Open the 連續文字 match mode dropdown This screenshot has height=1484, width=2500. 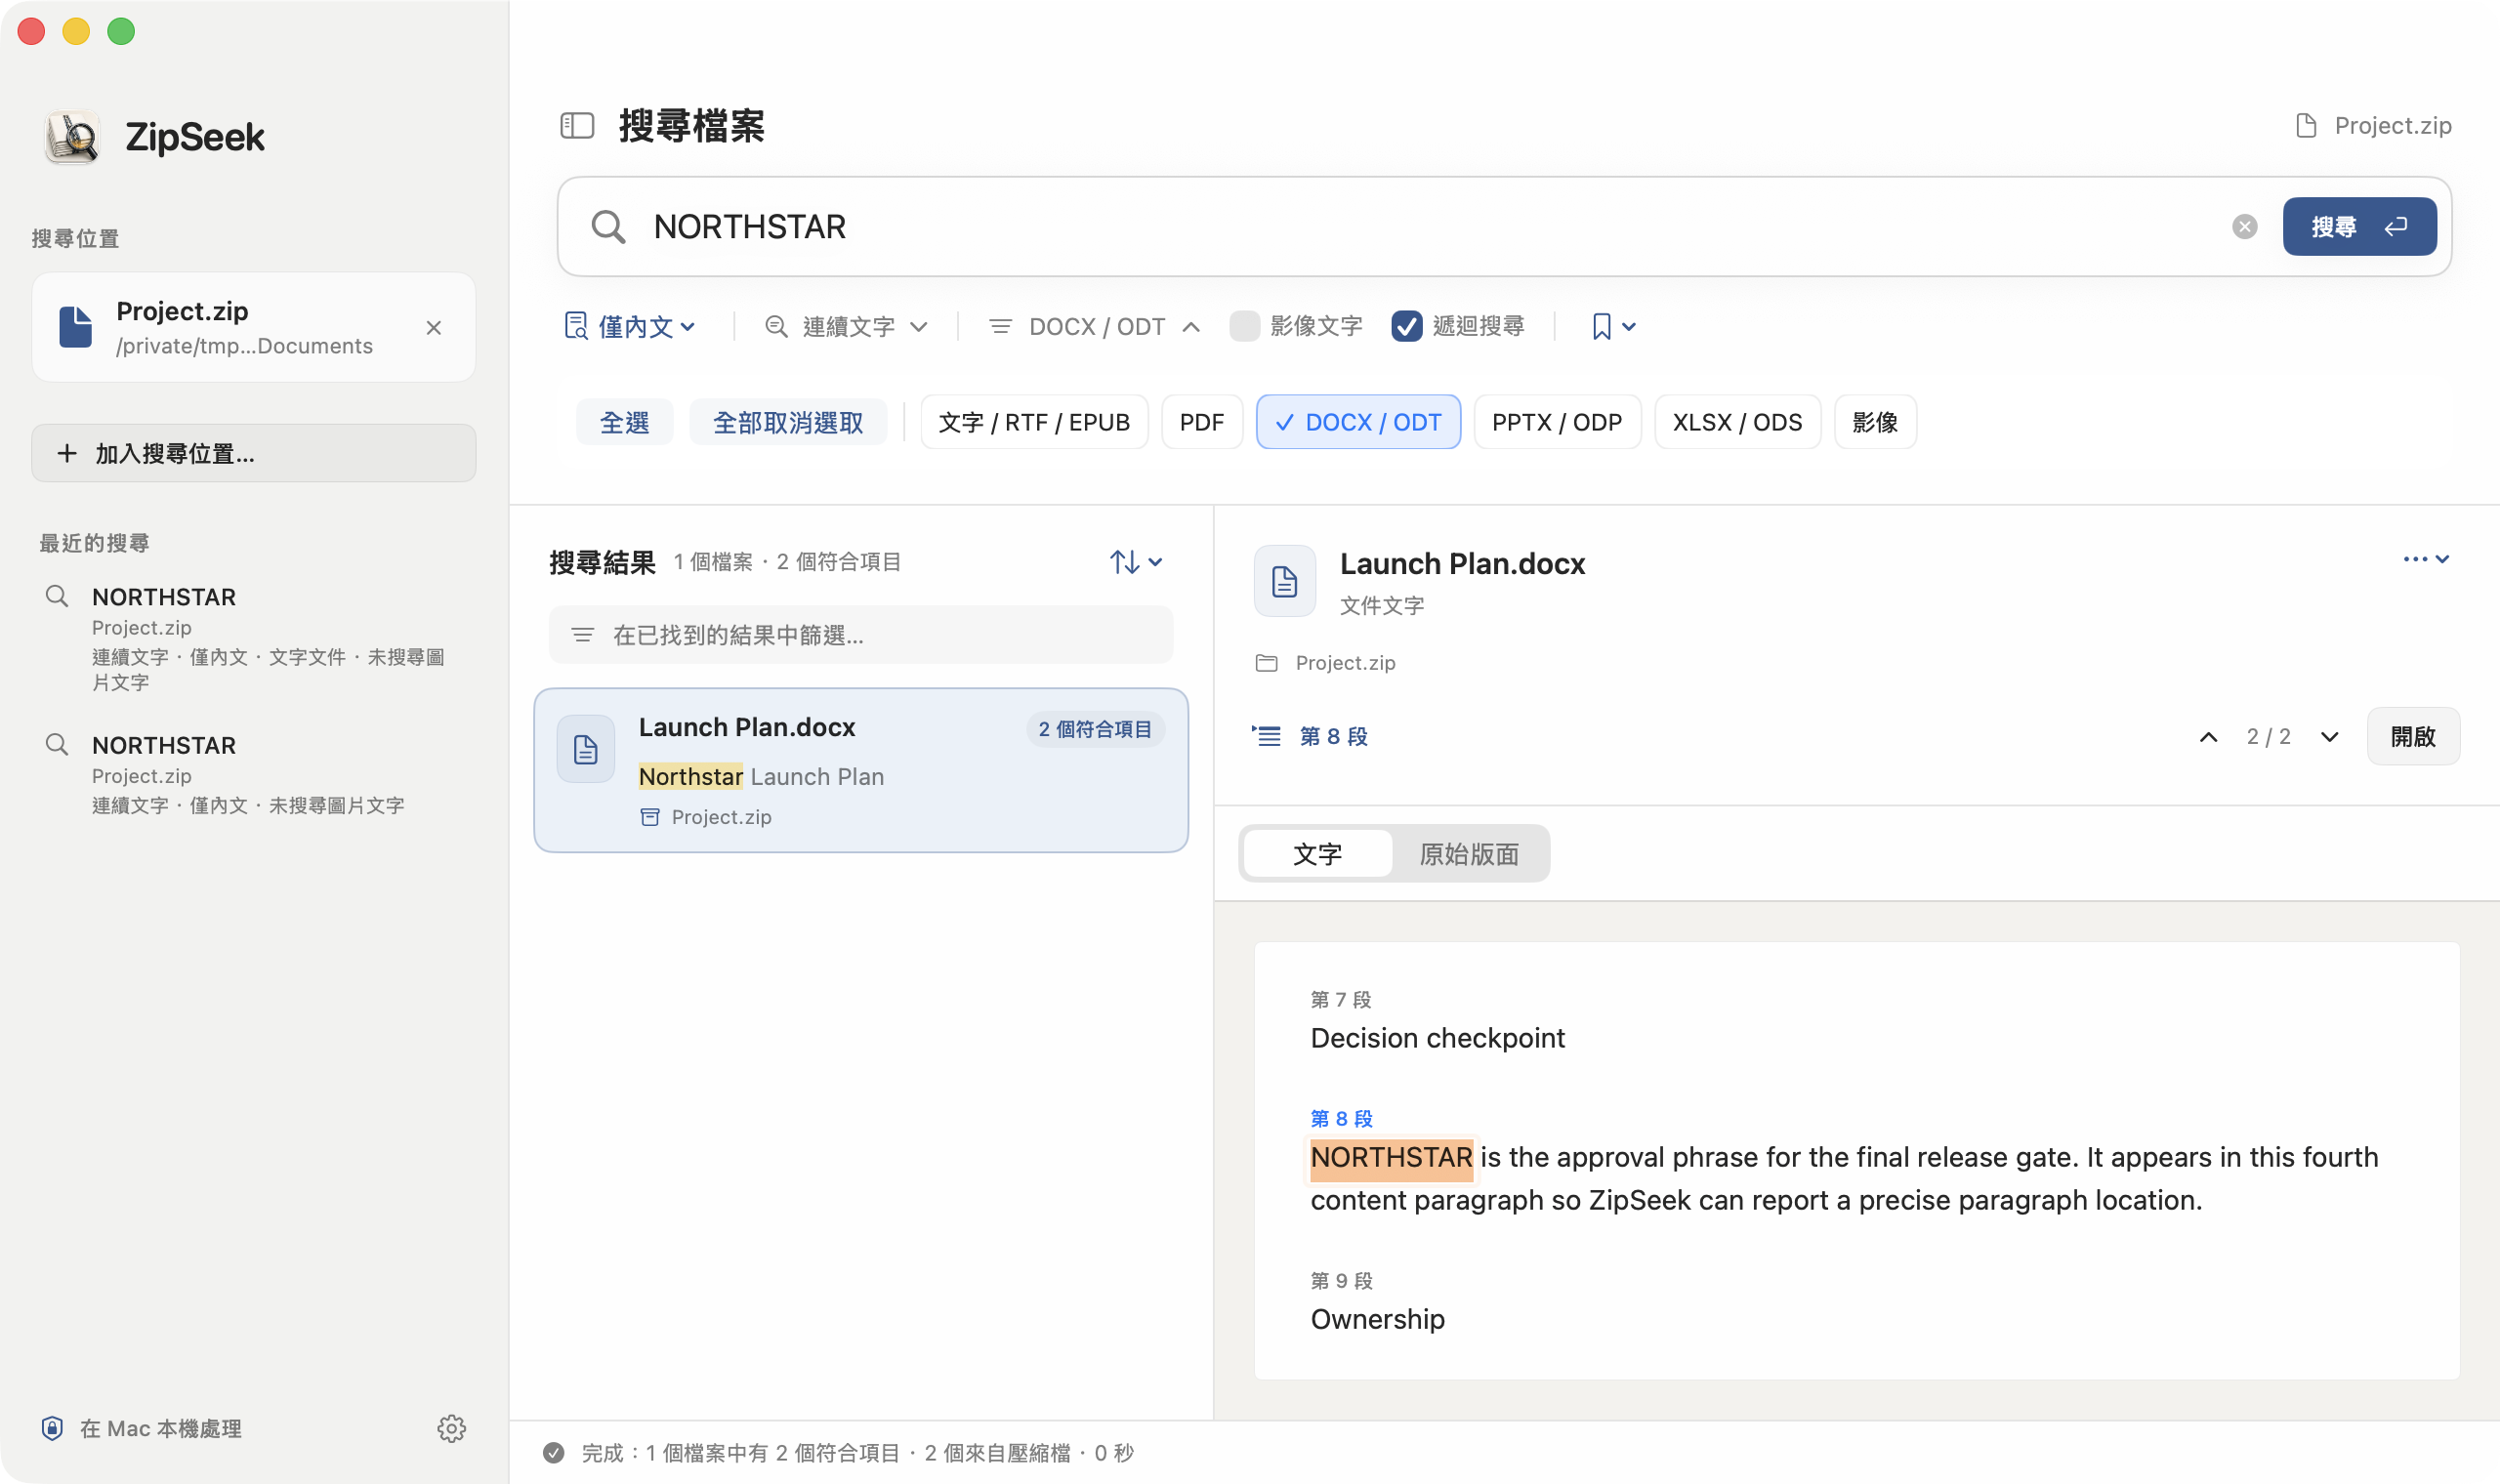[846, 327]
